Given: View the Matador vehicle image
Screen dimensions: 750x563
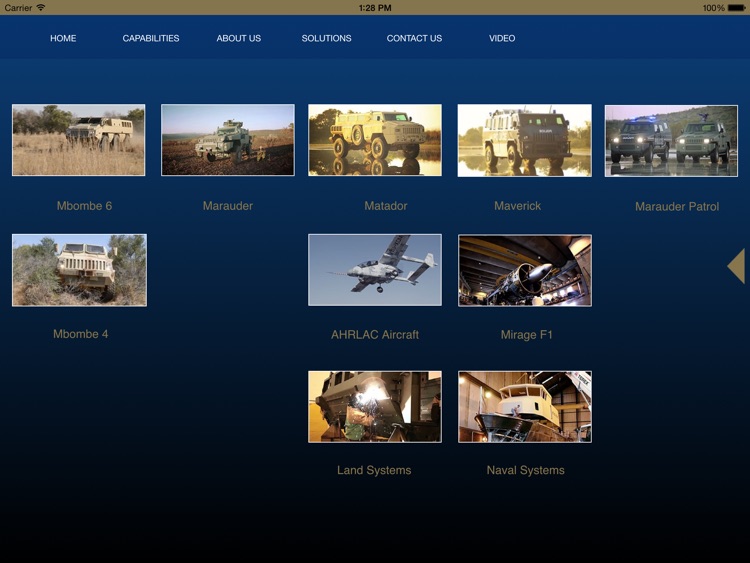Looking at the screenshot, I should 375,140.
